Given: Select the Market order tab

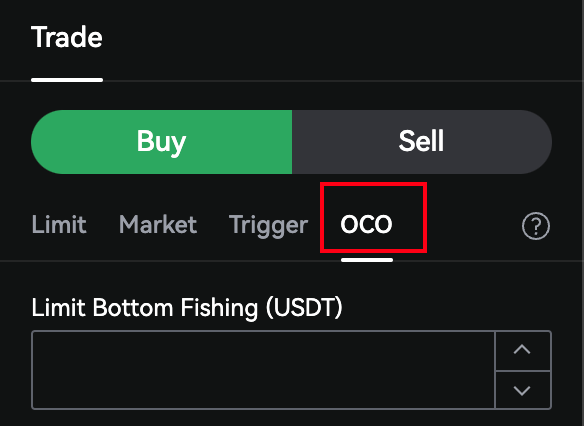Looking at the screenshot, I should coord(158,224).
